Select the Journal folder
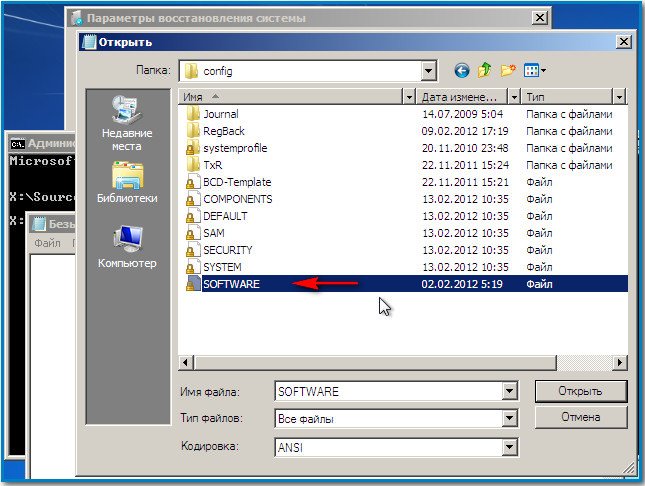The height and width of the screenshot is (486, 645). pos(220,114)
